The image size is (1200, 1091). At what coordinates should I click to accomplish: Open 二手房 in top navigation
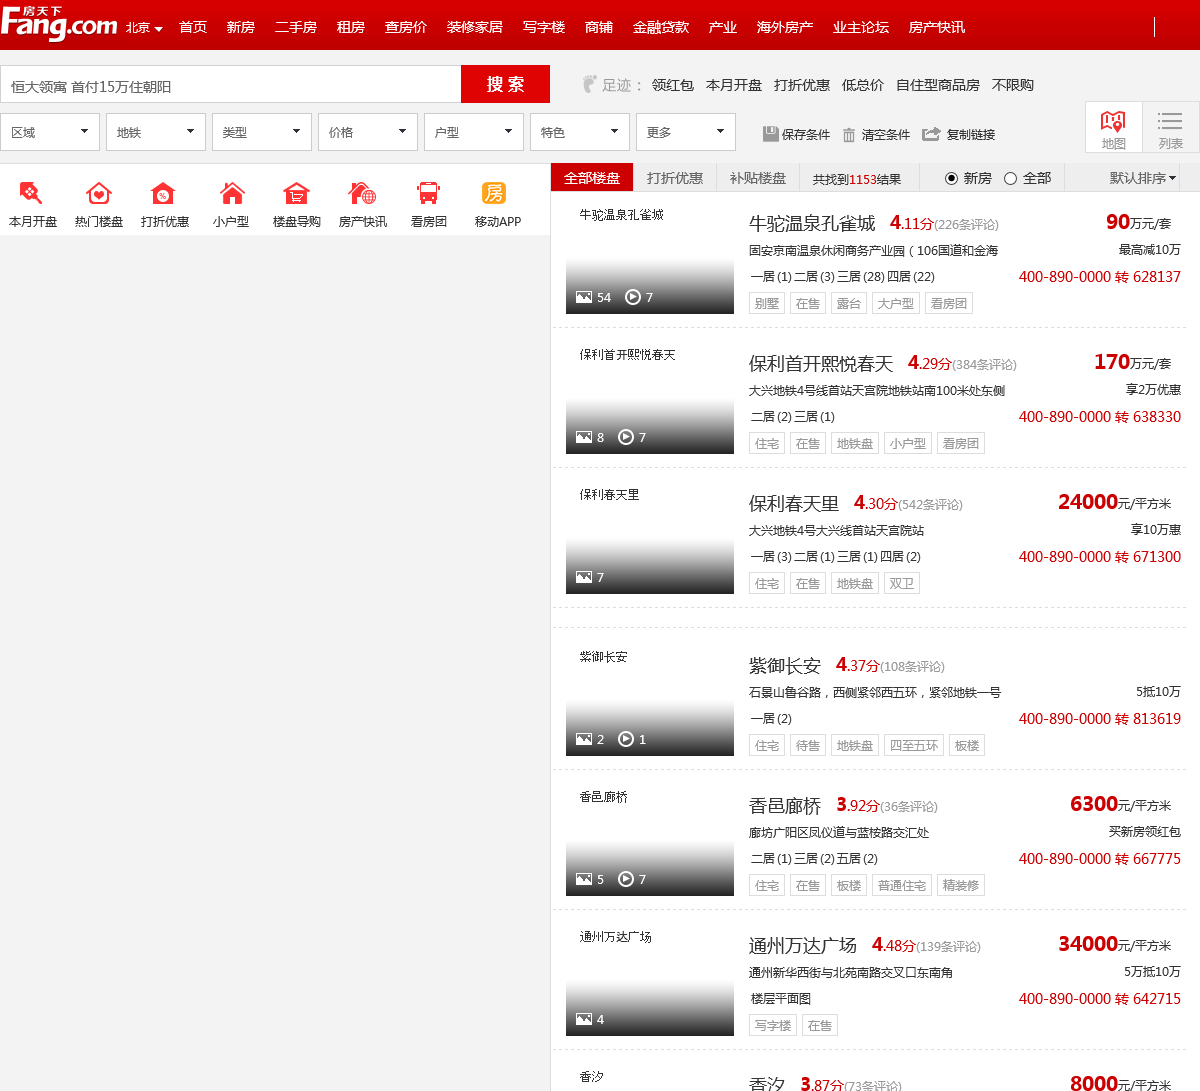[296, 27]
